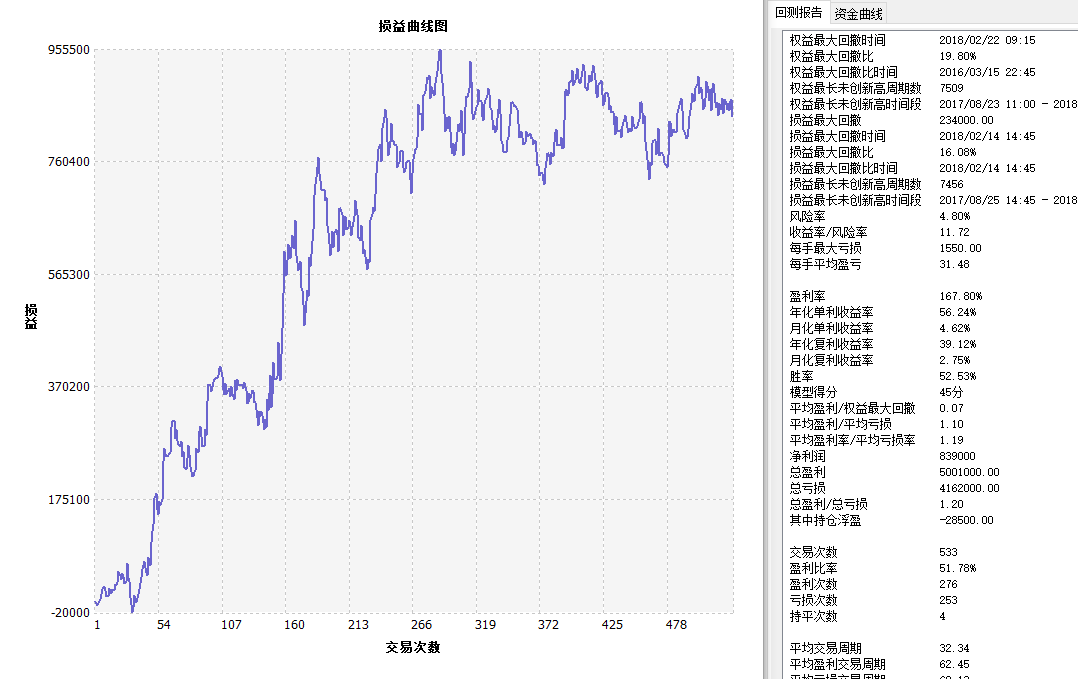Select the 年化单利收益率 row
The image size is (1078, 679).
(x=831, y=312)
